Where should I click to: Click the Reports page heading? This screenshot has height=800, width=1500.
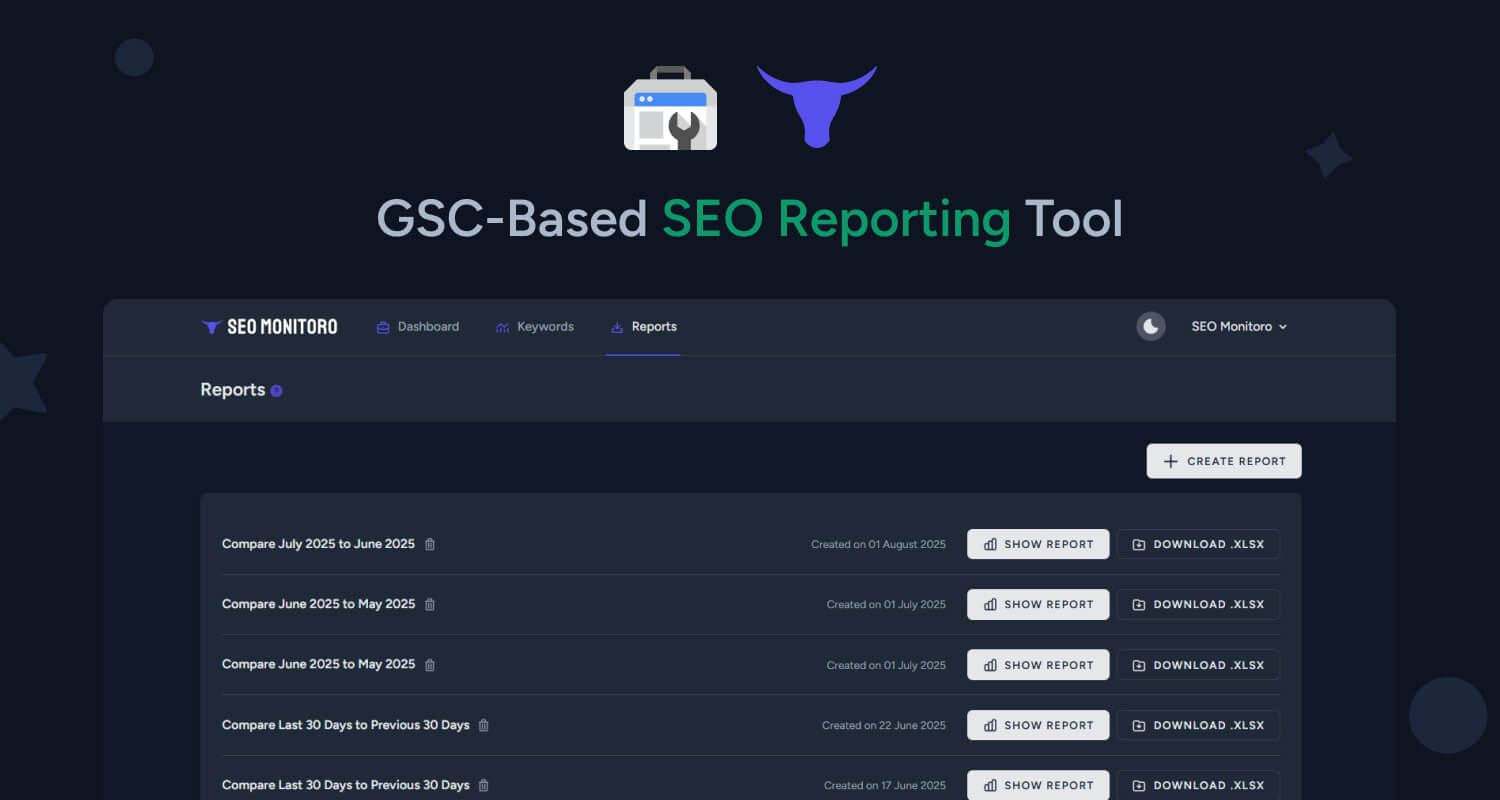point(233,390)
